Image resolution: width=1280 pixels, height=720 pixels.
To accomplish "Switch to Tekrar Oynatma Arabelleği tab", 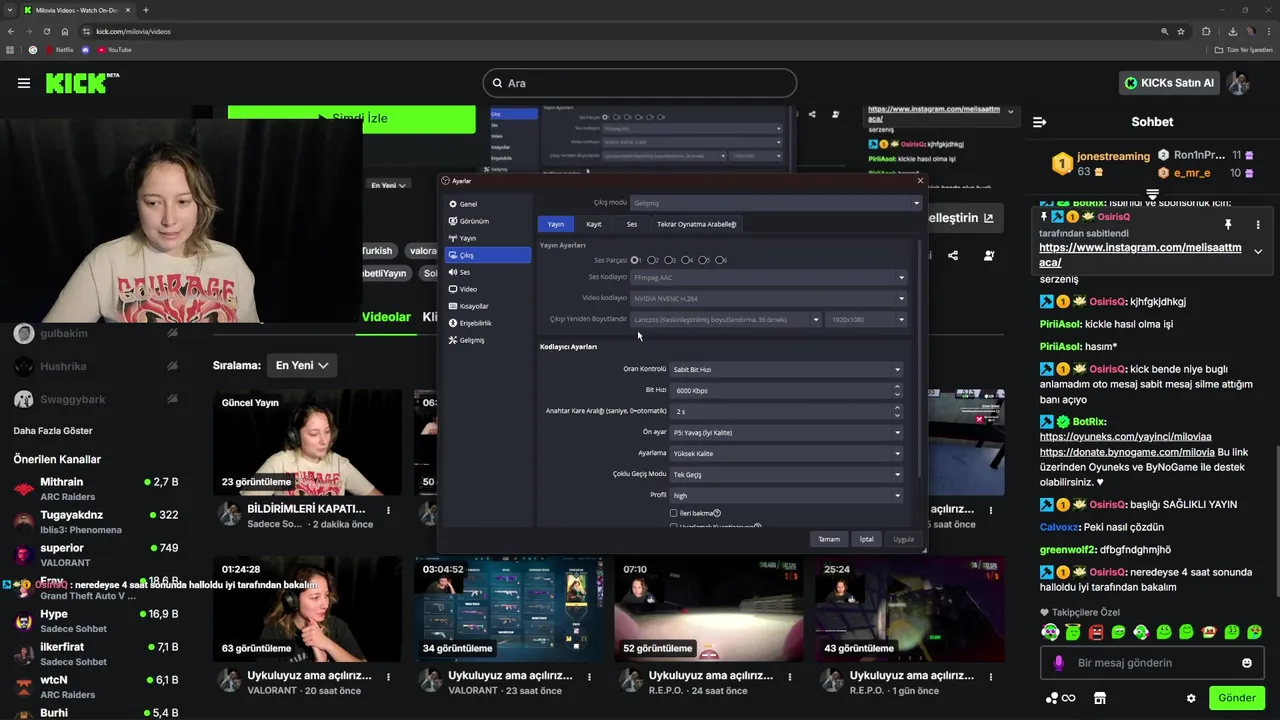I will click(696, 224).
